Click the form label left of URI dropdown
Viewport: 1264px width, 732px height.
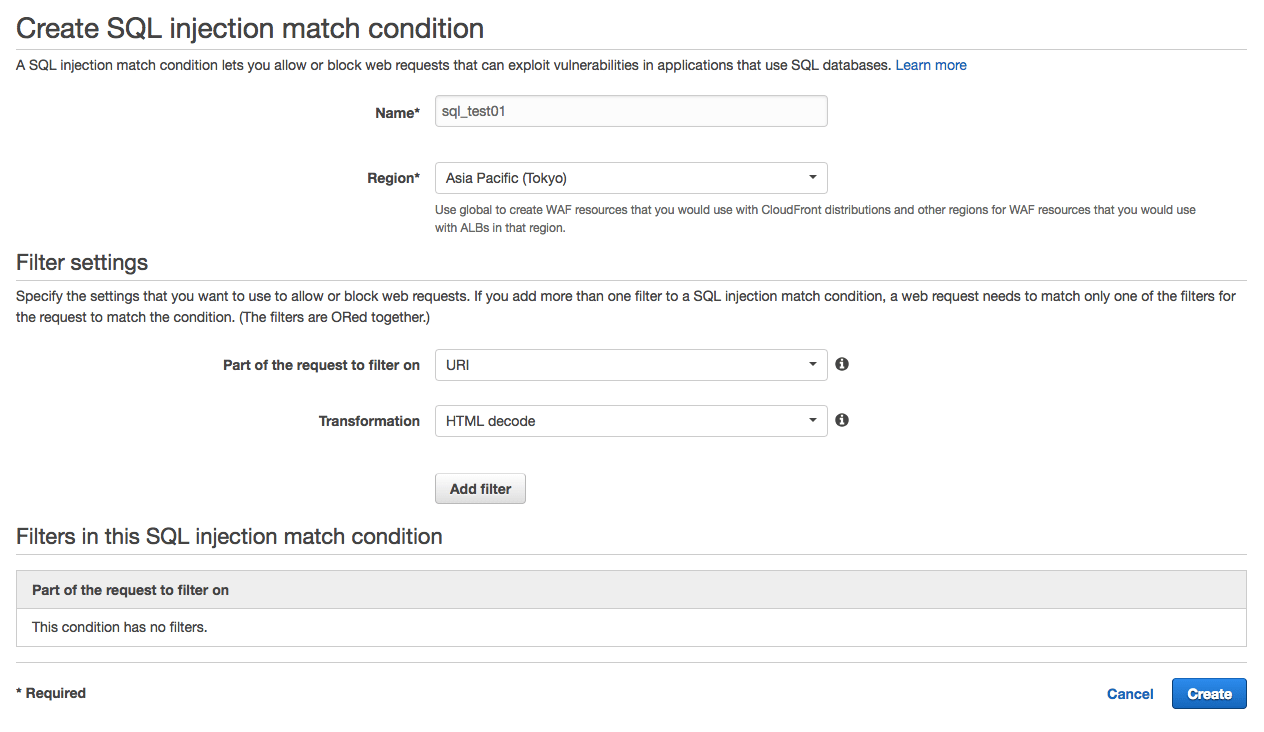pyautogui.click(x=321, y=365)
